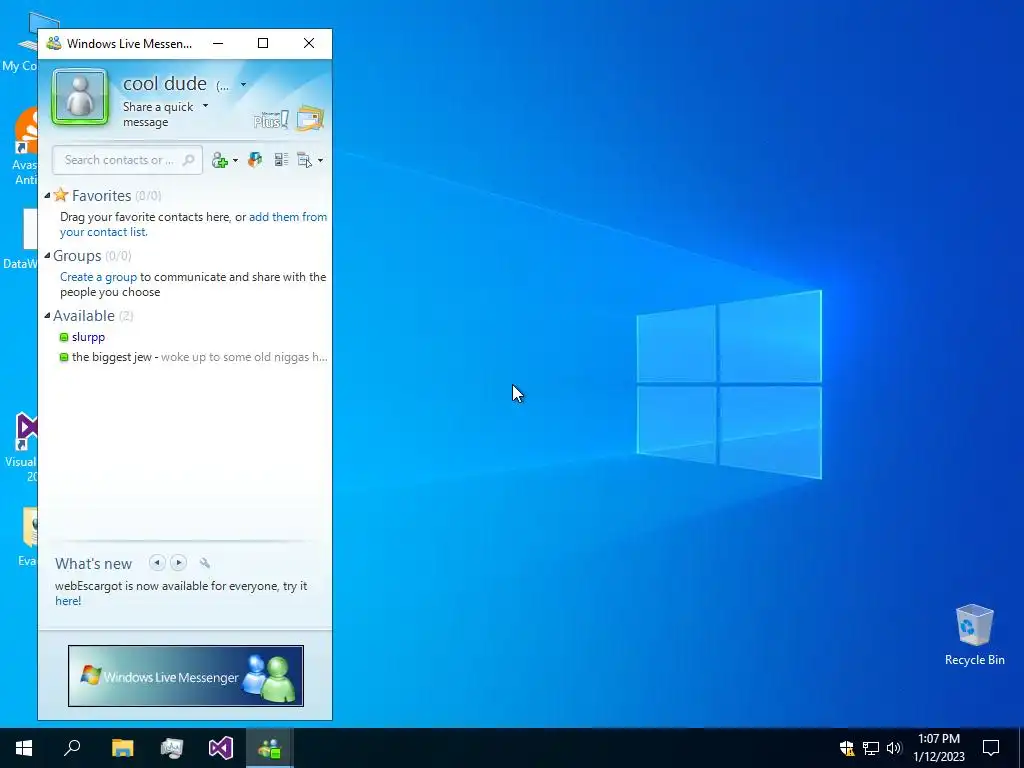Follow the 'here!' webEscargot link

pos(68,601)
